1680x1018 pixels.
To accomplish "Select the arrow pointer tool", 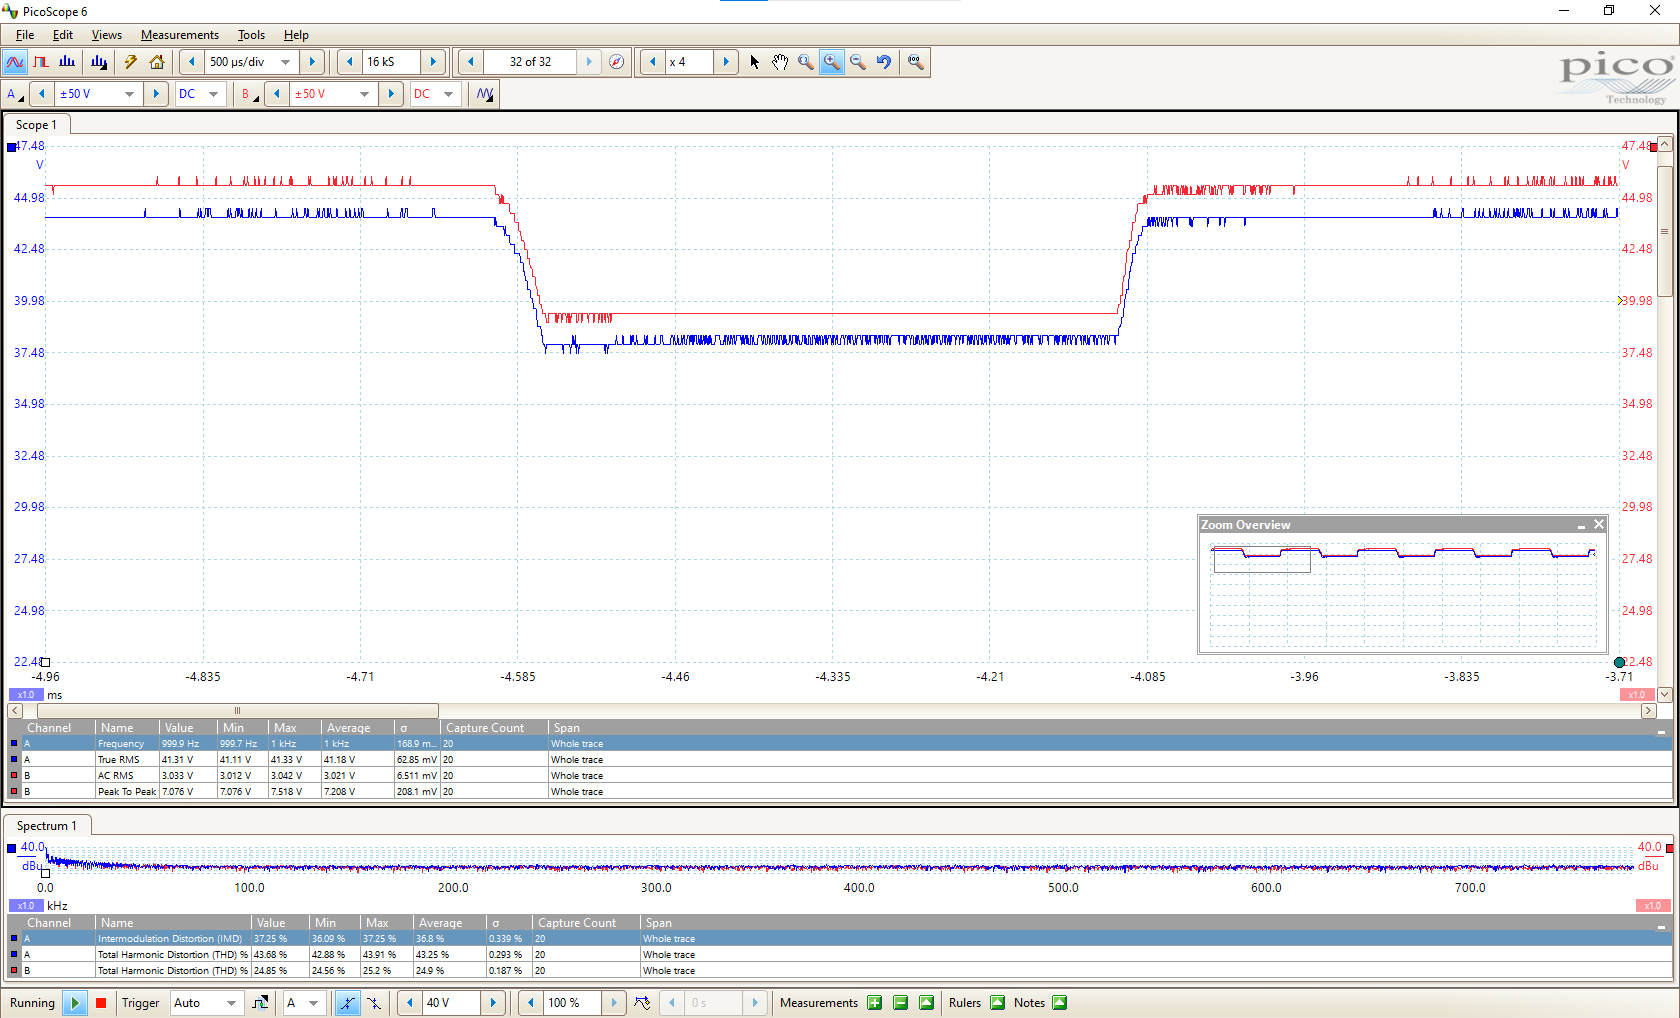I will click(754, 62).
